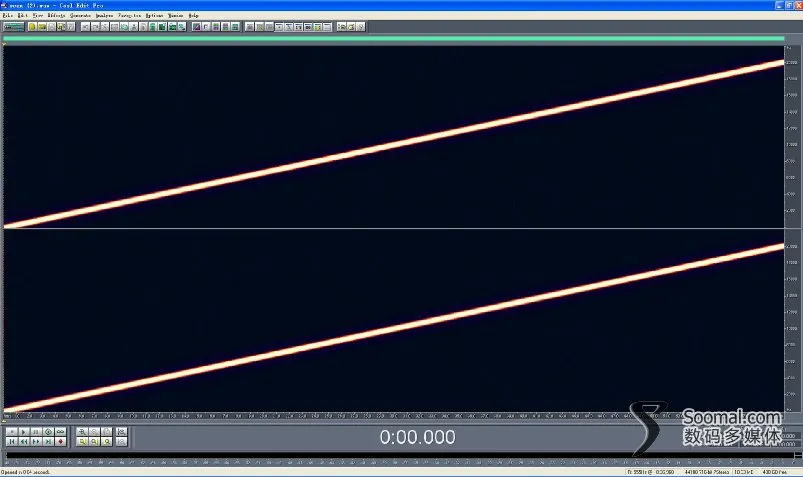Click the 0:00.000 time display
Viewport: 803px width, 477px height.
click(x=417, y=437)
